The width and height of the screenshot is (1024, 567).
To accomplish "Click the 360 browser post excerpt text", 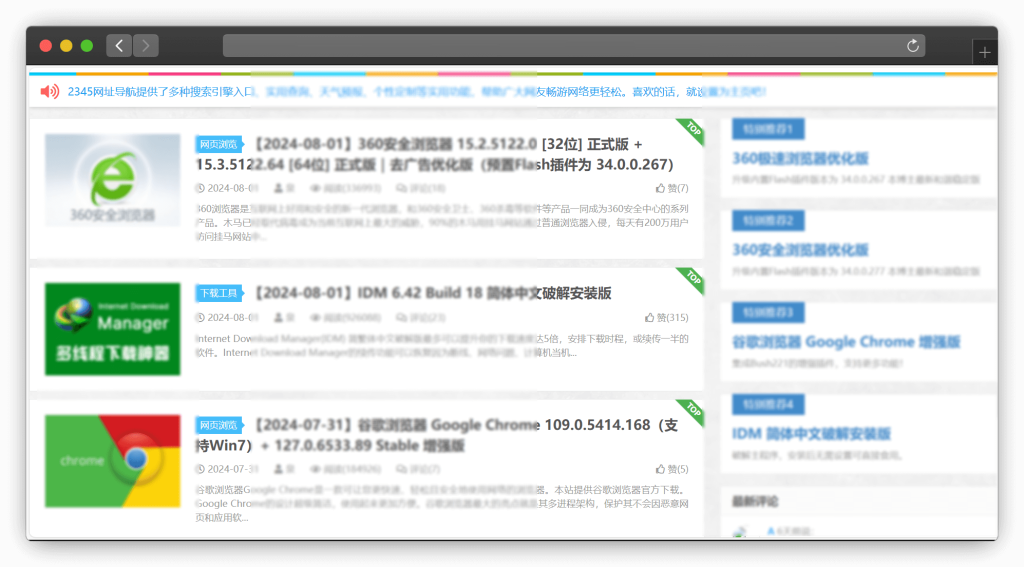I will pos(442,223).
